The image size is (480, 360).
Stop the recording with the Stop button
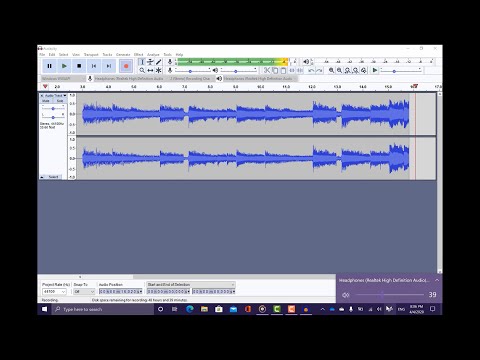click(79, 66)
